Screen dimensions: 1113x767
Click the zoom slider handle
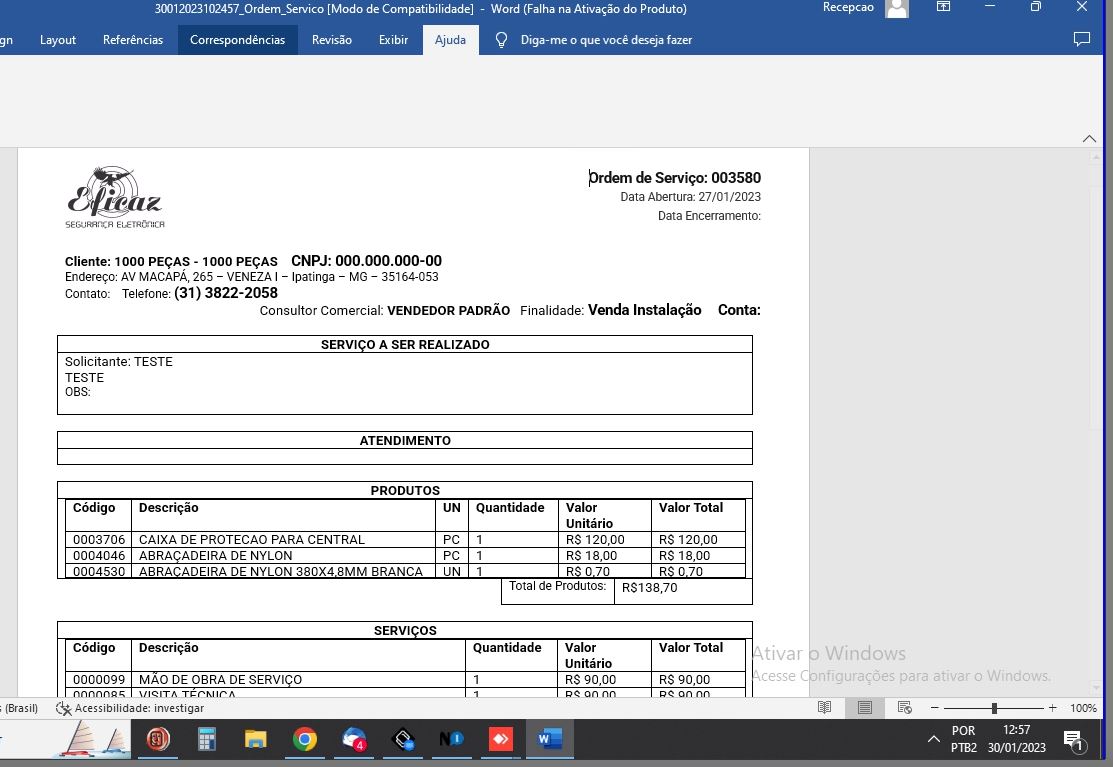(x=994, y=708)
